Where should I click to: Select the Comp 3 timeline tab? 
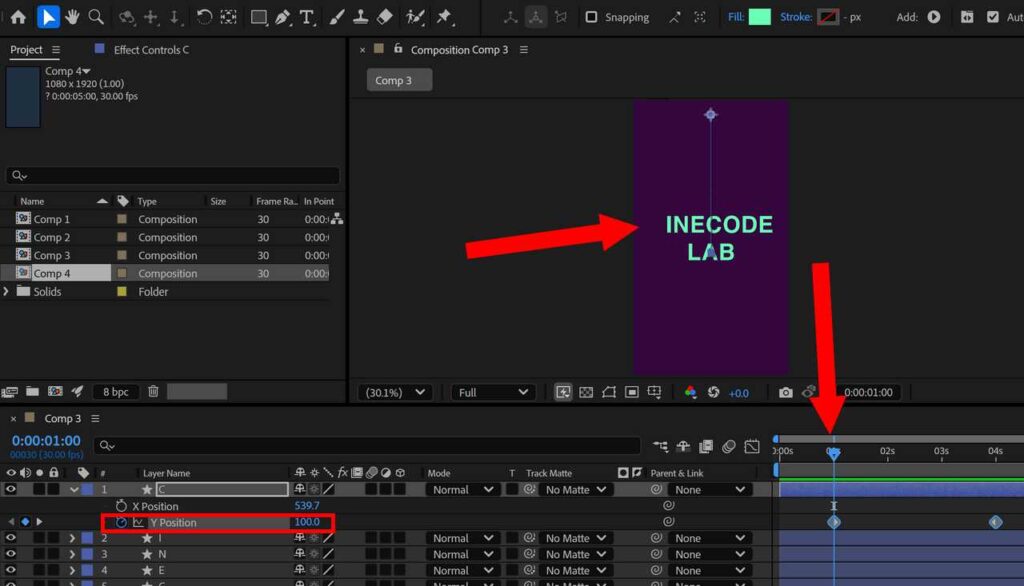[63, 418]
